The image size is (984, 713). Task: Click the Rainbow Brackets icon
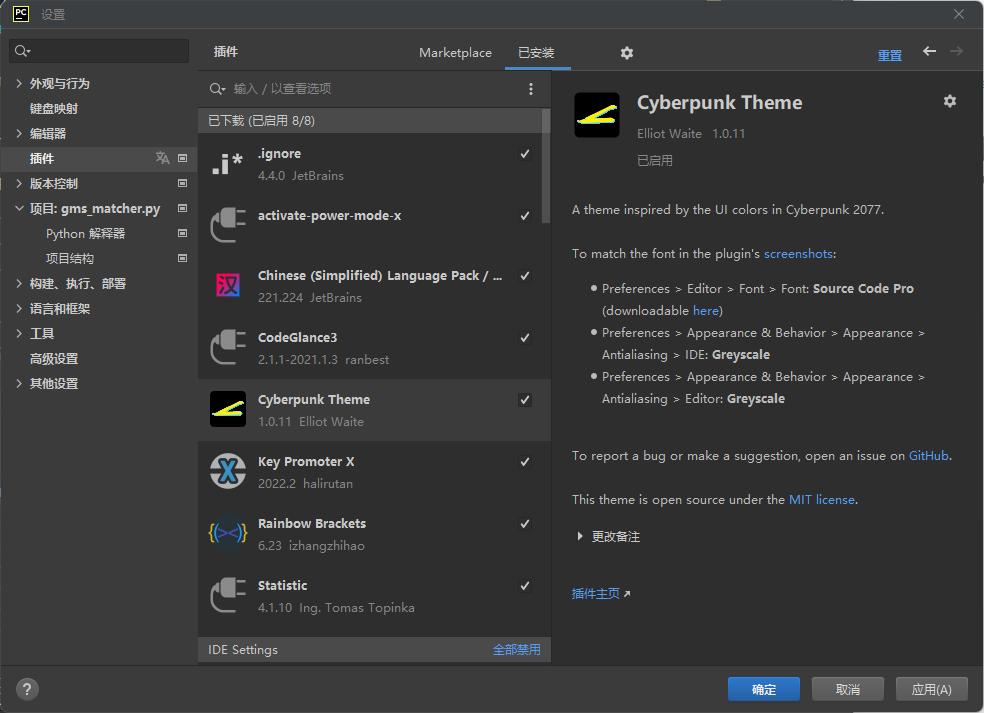pyautogui.click(x=227, y=533)
